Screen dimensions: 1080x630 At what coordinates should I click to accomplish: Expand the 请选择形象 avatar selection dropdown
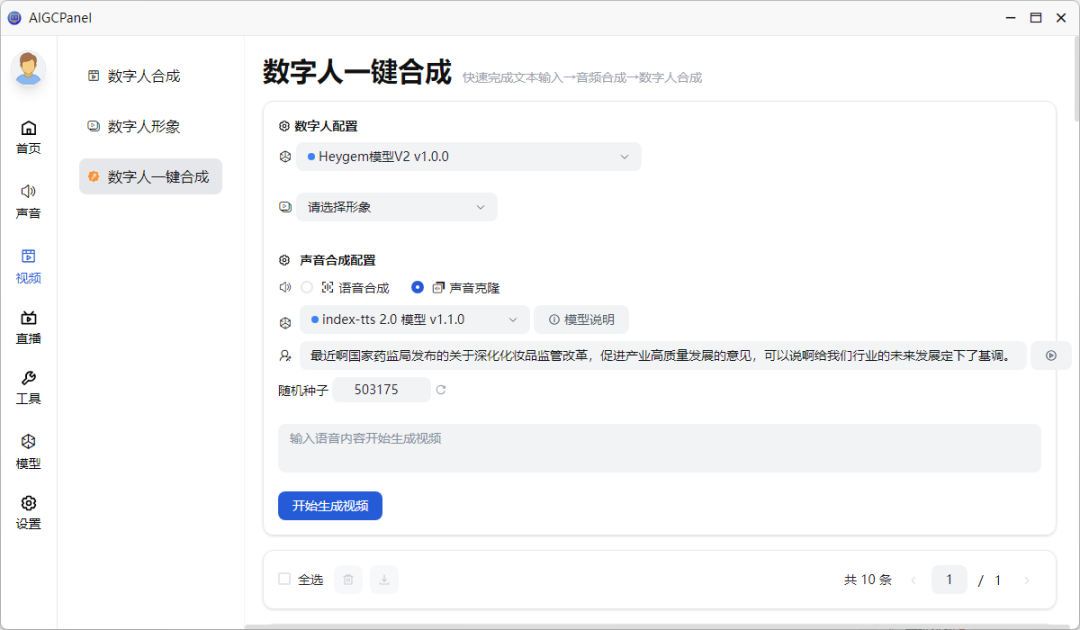click(x=396, y=206)
